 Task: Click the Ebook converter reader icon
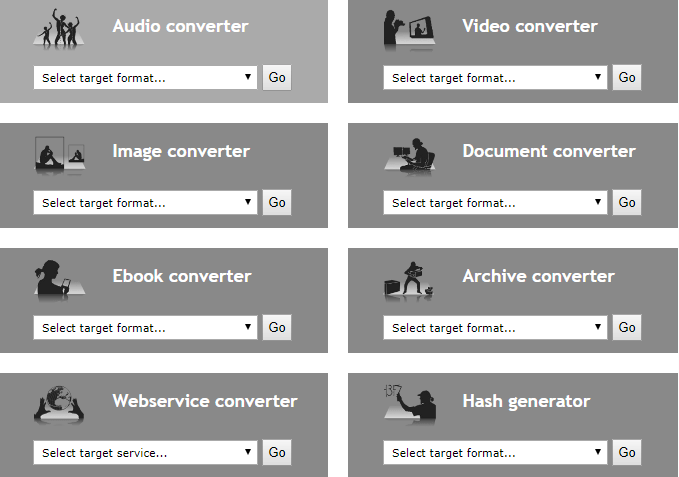click(x=59, y=280)
